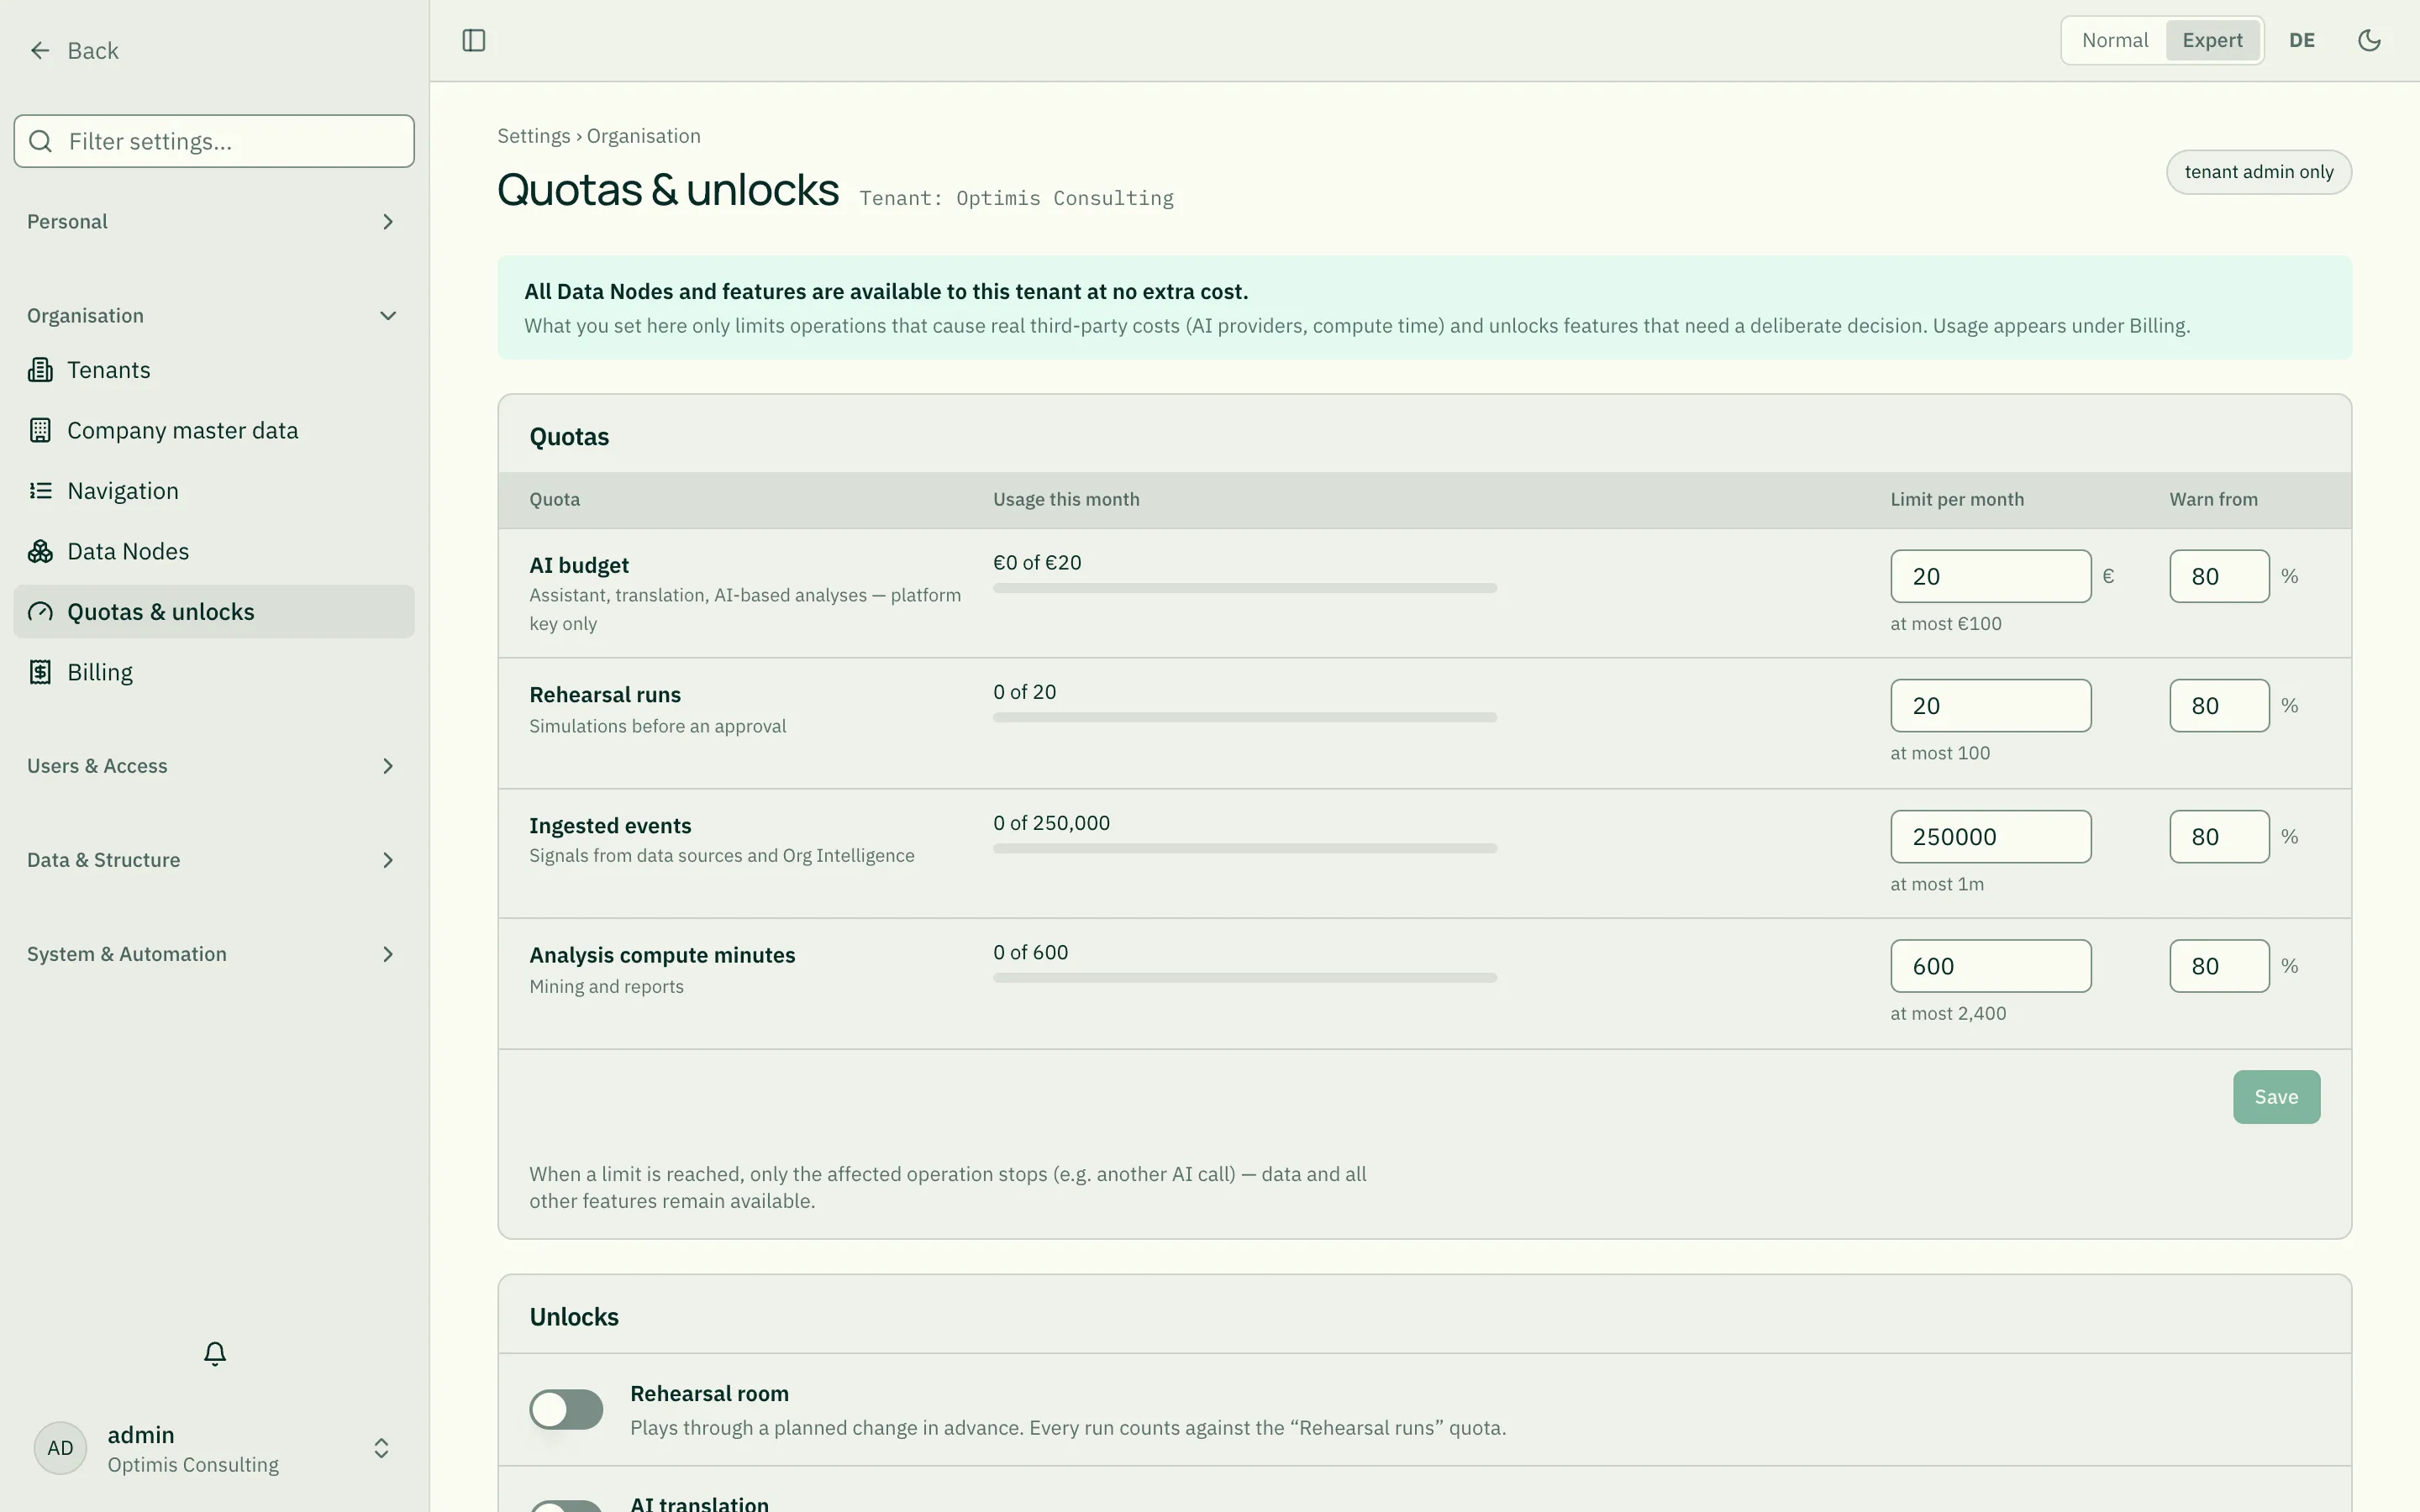Open the admin account switcher chevrons
The image size is (2420, 1512).
coord(381,1448)
